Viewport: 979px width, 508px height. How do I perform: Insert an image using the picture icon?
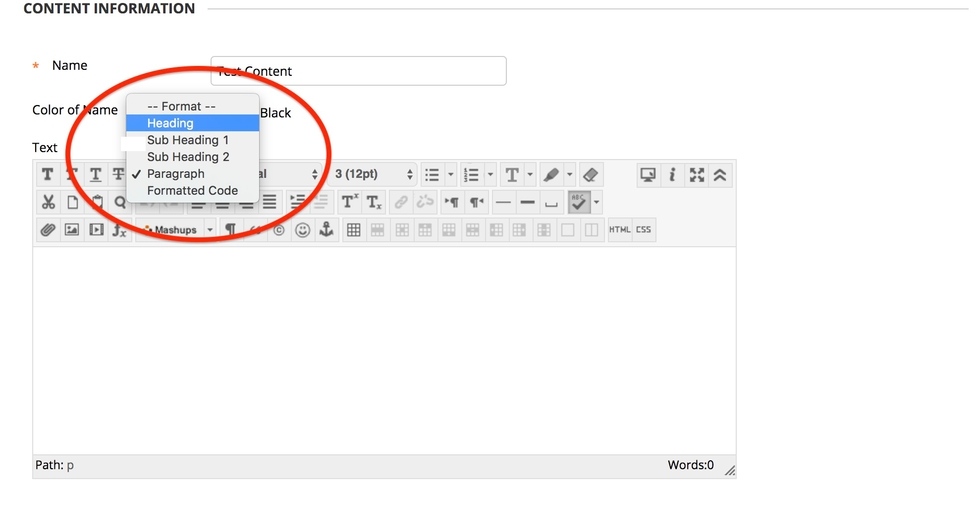(x=72, y=230)
